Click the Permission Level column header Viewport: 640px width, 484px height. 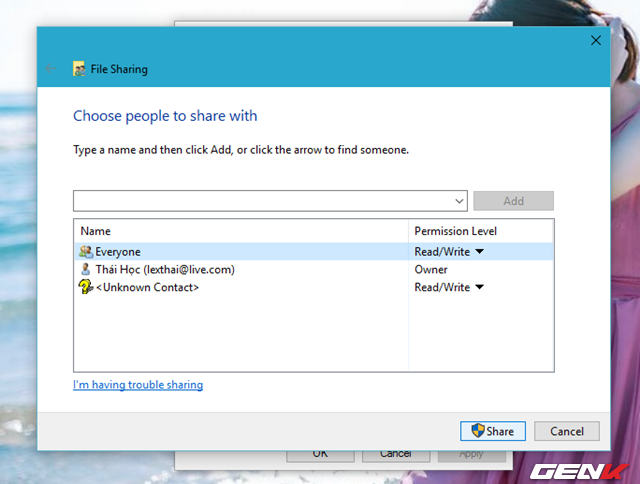(456, 231)
